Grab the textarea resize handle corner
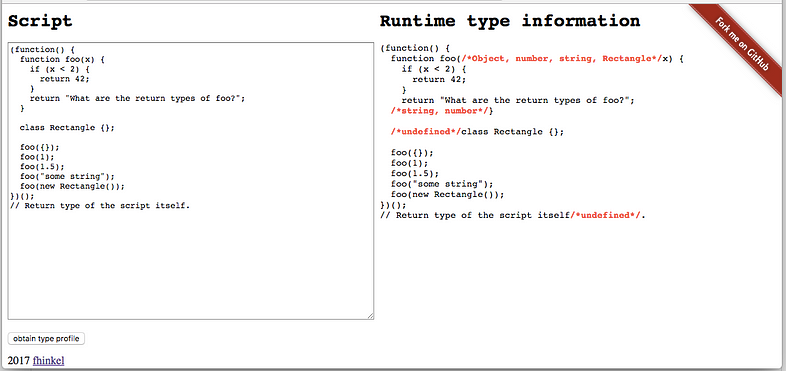This screenshot has height=371, width=786. pos(370,315)
